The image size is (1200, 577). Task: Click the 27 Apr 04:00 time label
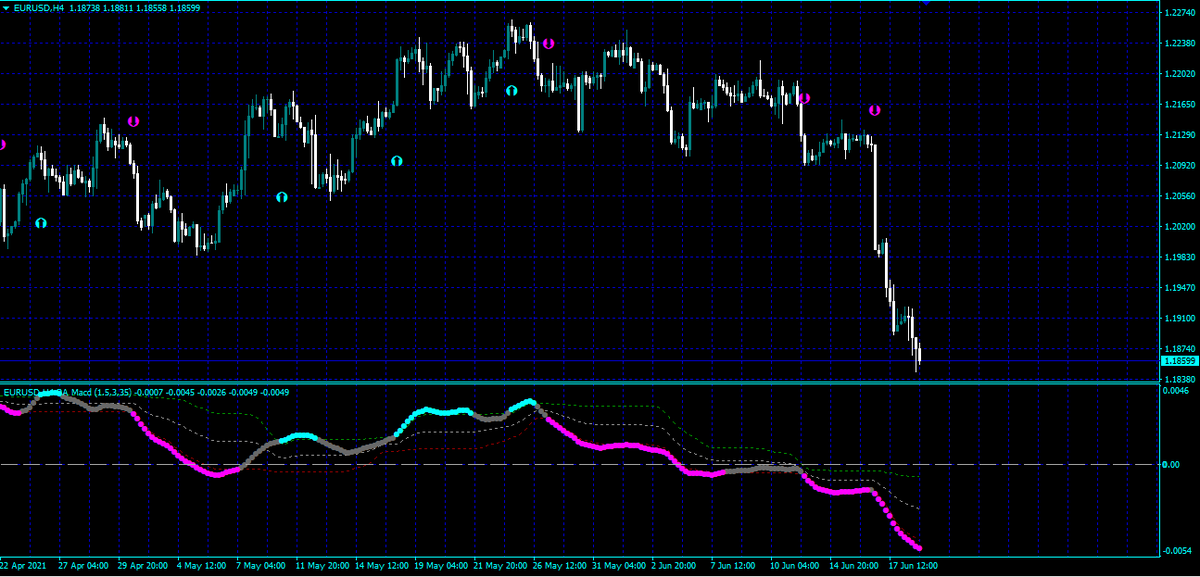coord(84,566)
